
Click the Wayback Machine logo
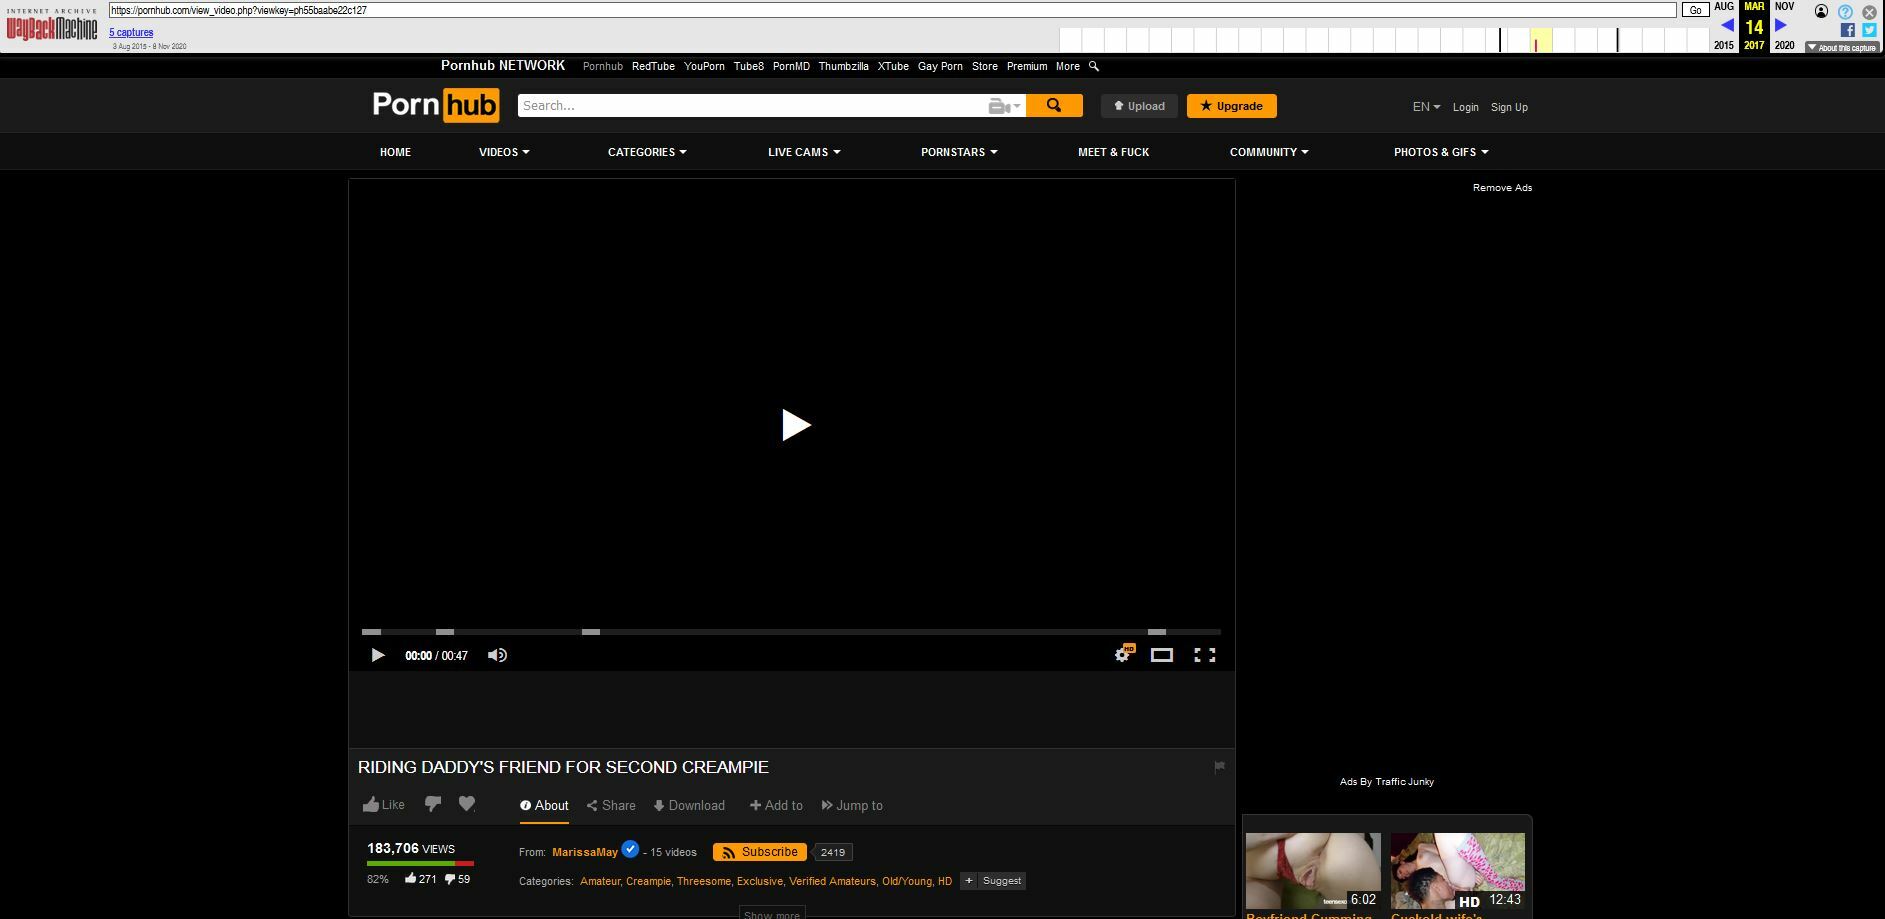coord(52,26)
